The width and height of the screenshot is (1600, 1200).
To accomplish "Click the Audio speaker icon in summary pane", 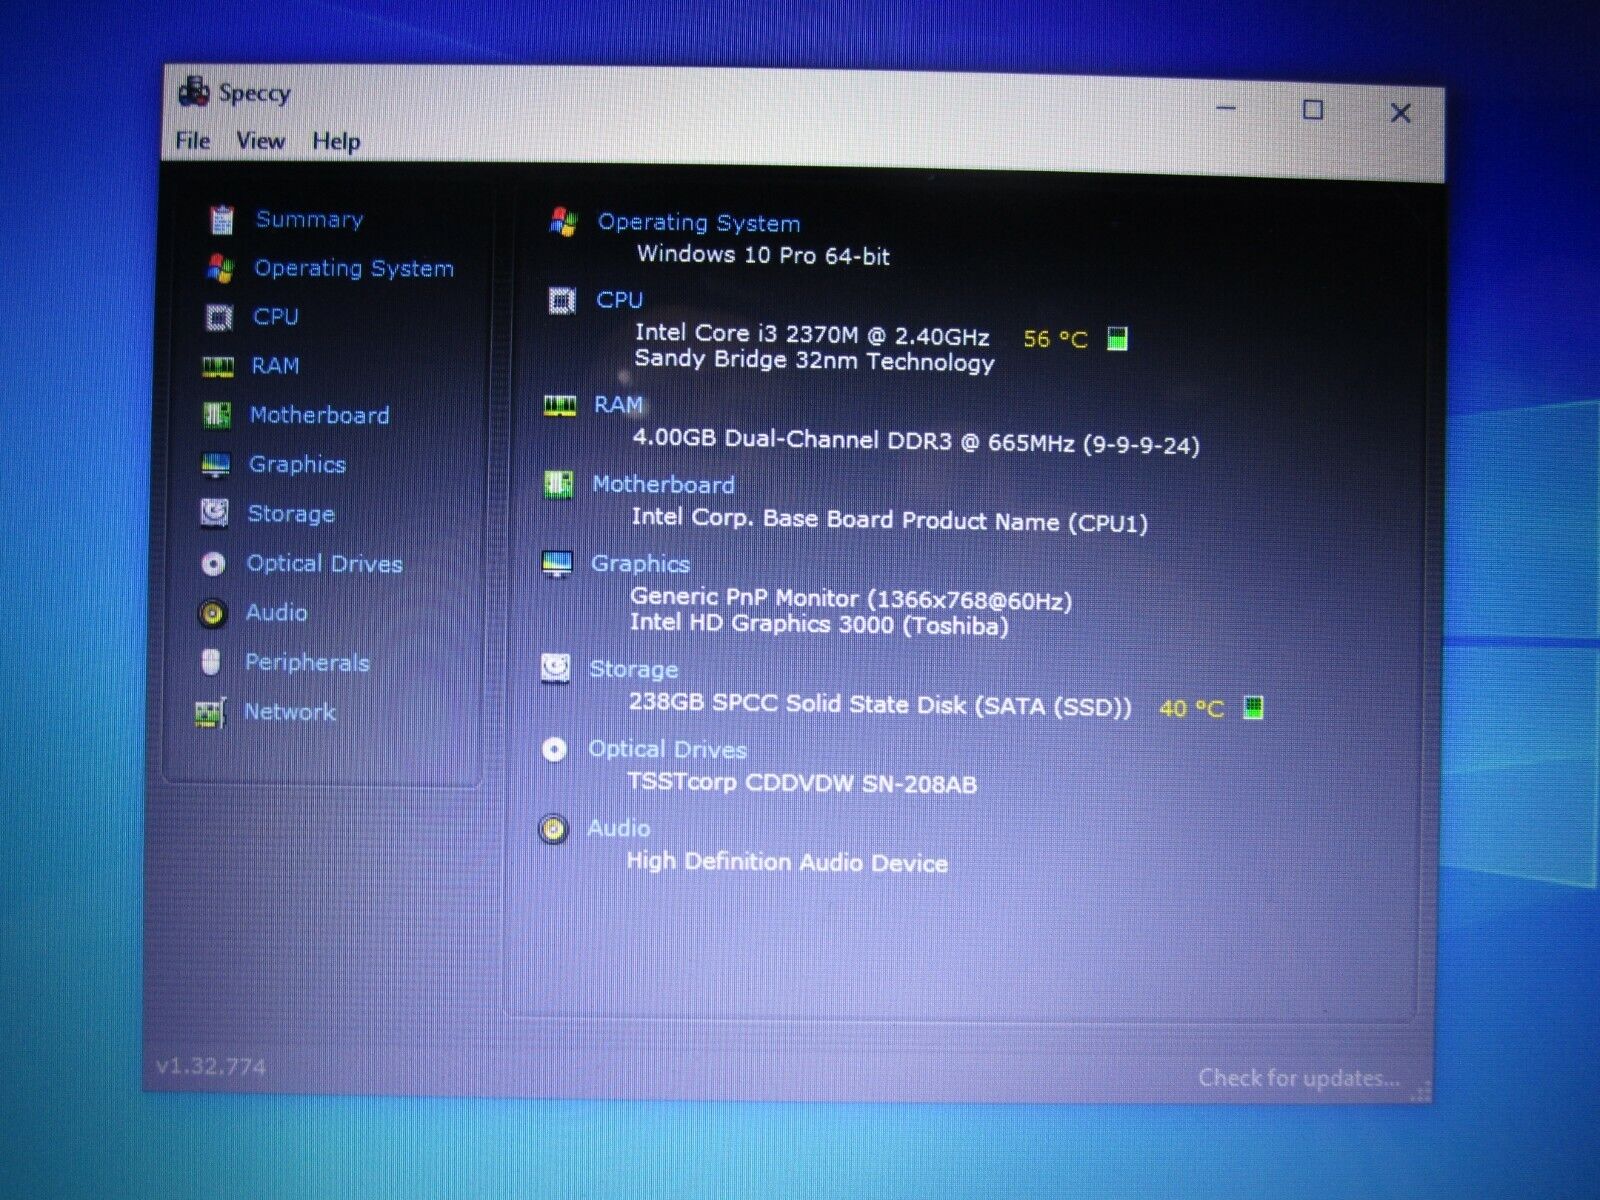I will pyautogui.click(x=553, y=829).
